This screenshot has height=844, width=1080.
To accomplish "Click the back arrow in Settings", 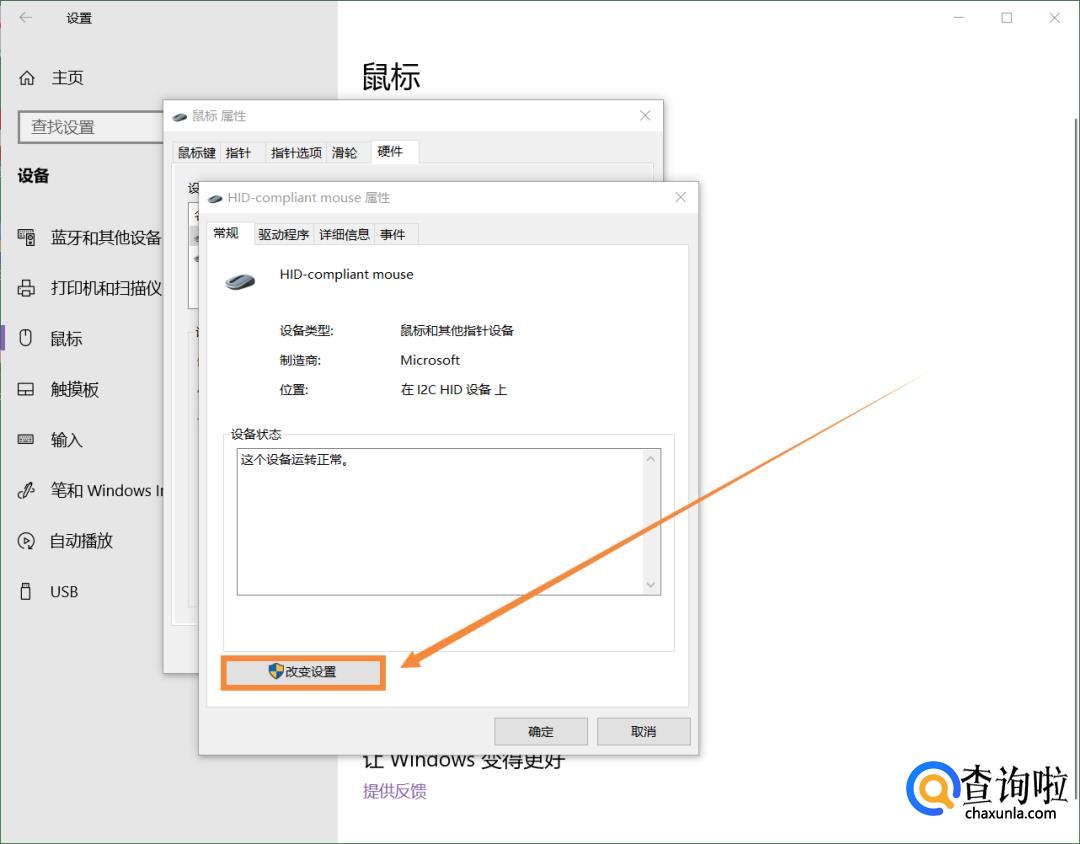I will click(26, 18).
